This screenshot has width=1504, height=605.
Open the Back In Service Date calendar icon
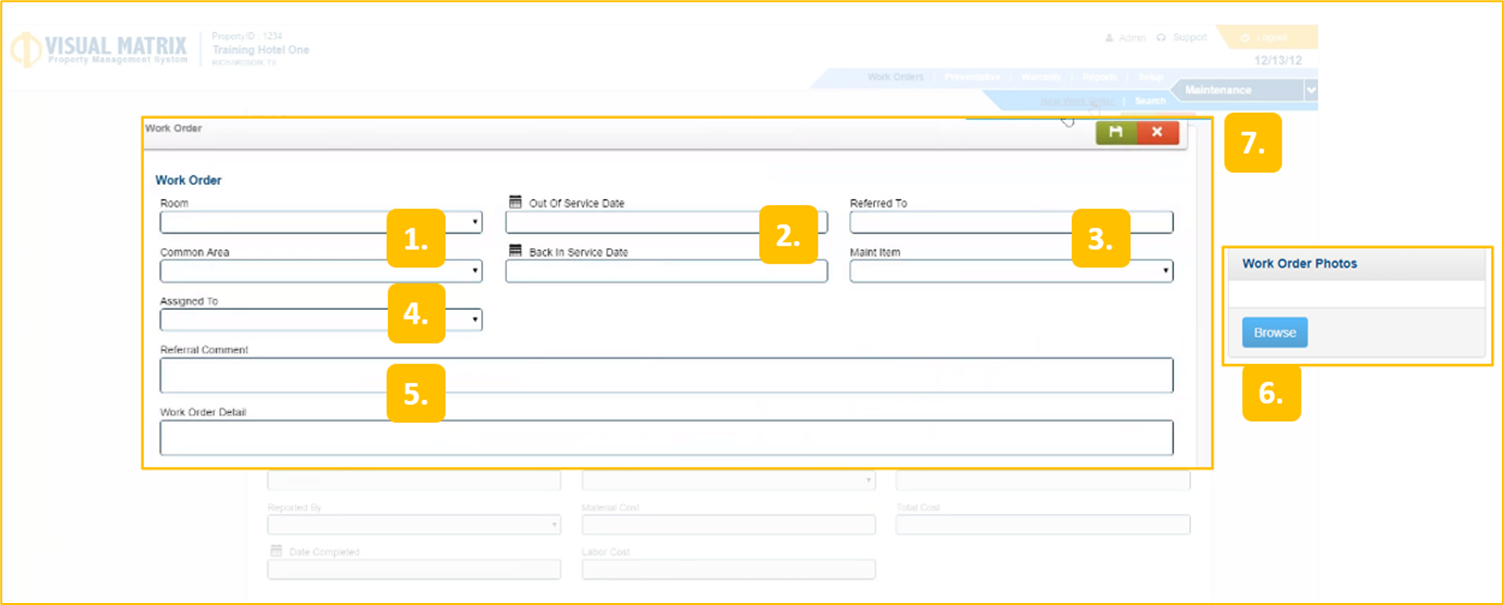coord(516,251)
